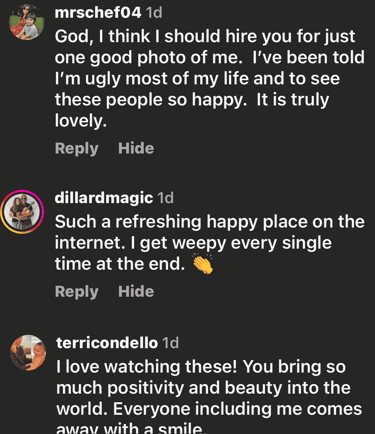Tap the dillardmagic username
This screenshot has width=375, height=434.
[104, 198]
